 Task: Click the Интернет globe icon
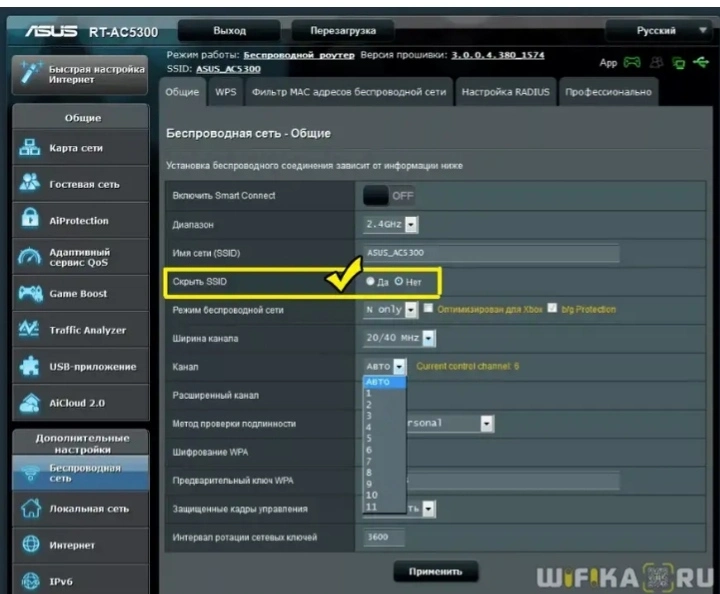pos(31,544)
